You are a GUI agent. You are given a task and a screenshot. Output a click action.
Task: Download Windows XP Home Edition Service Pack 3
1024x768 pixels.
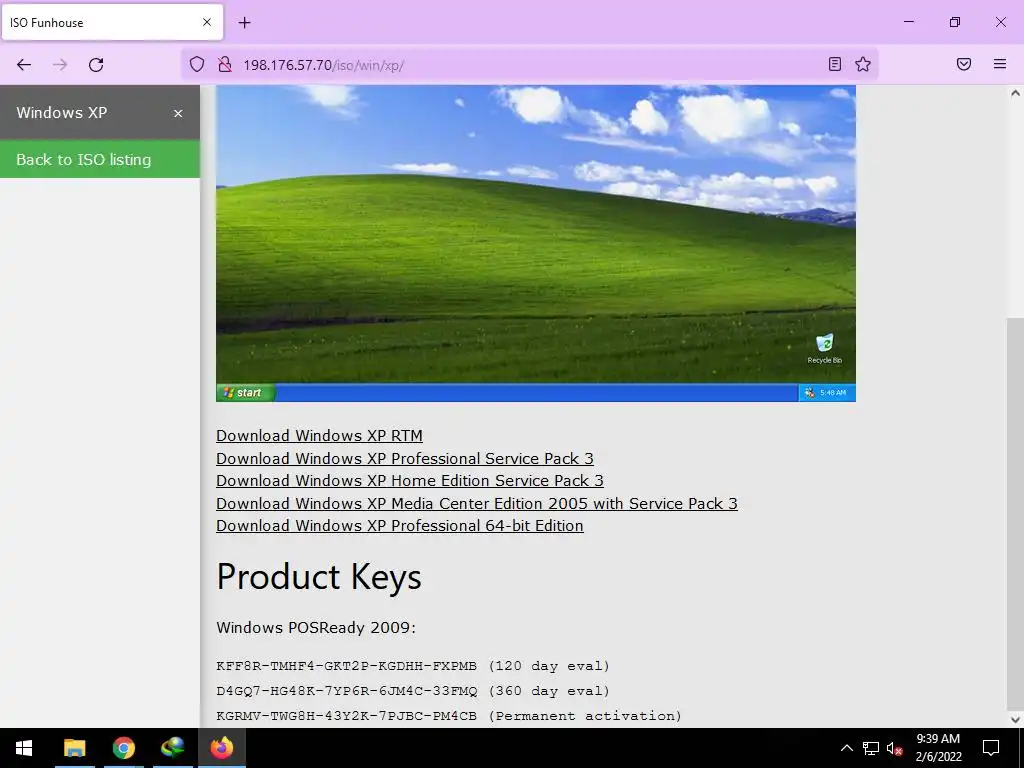tap(409, 481)
